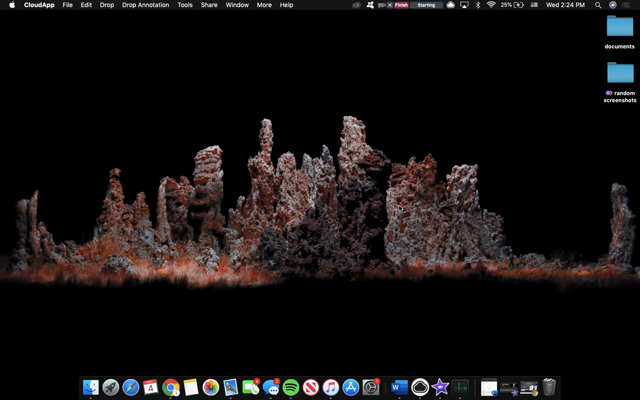Launch Microsoft Word from the dock

(400, 387)
